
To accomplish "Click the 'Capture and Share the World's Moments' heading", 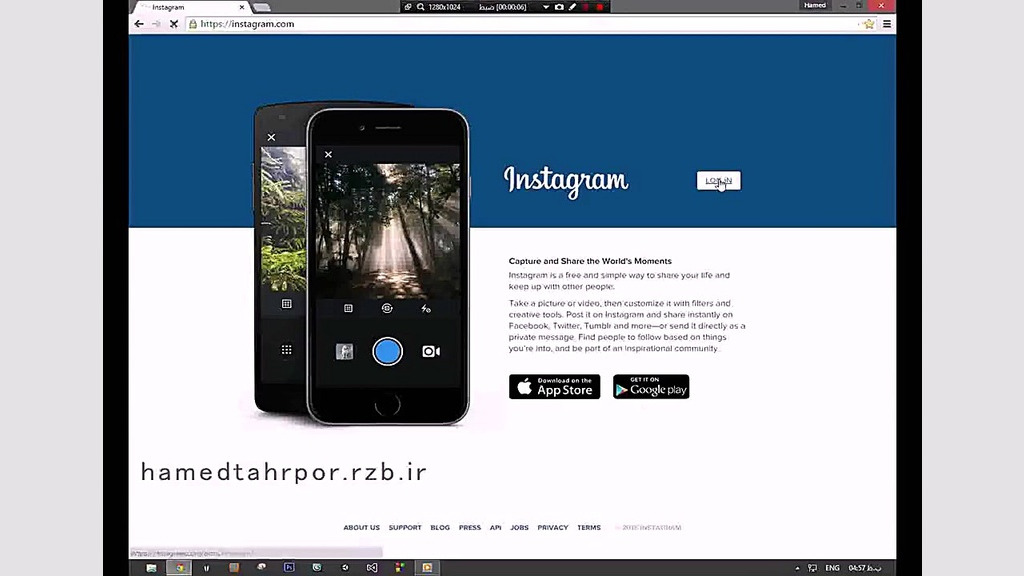I will 590,261.
